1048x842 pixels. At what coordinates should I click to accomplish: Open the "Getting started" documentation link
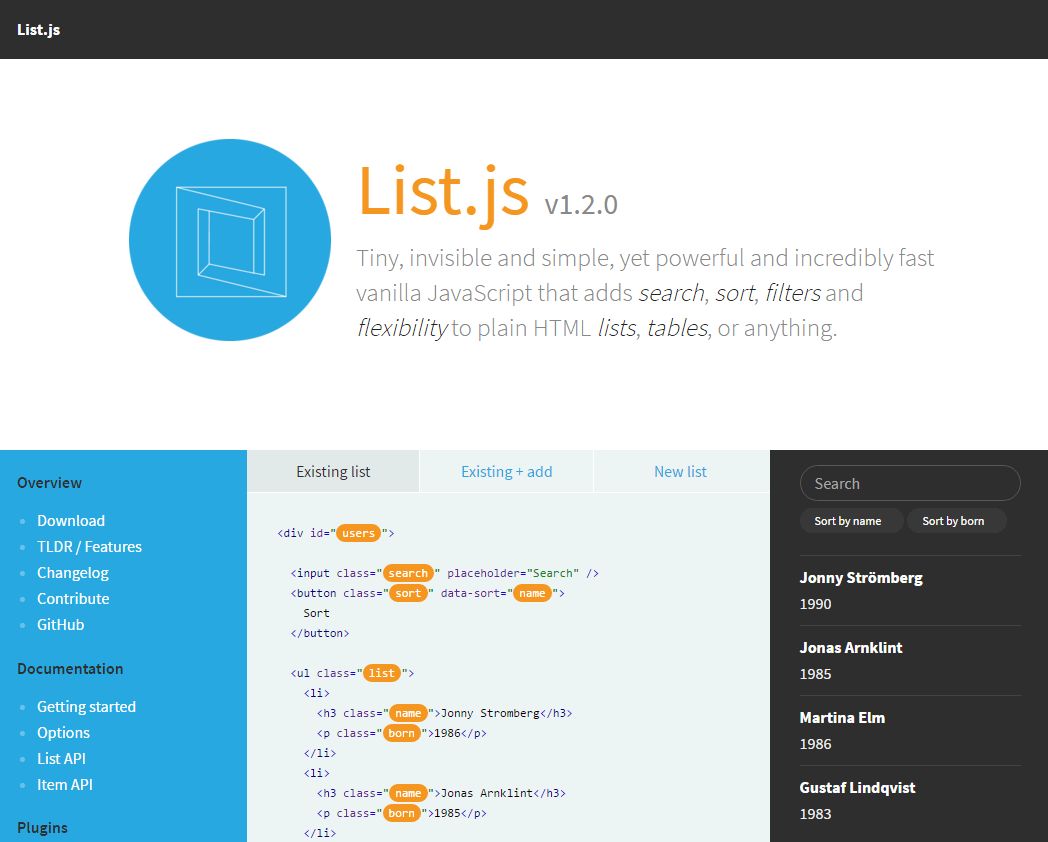click(86, 706)
